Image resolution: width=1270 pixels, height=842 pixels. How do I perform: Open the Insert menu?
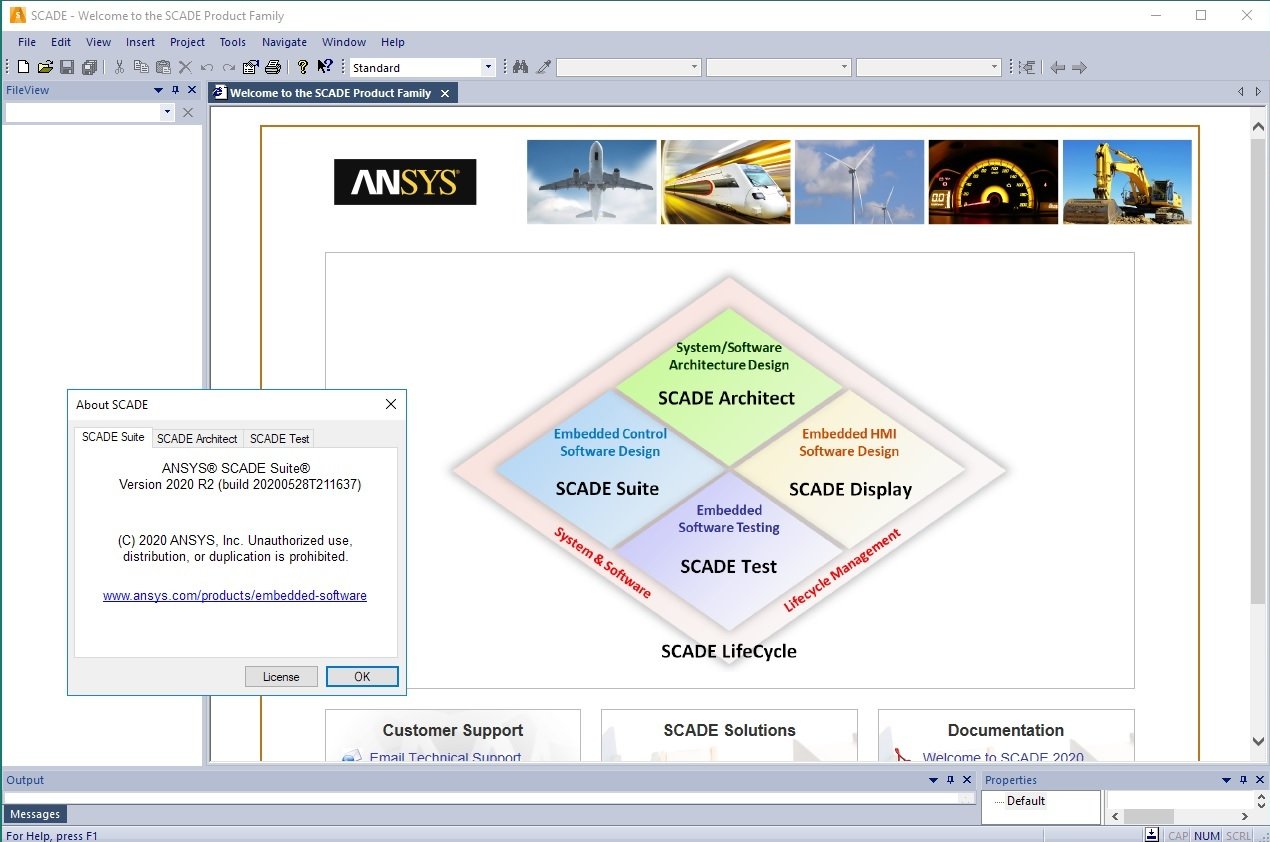coord(140,42)
